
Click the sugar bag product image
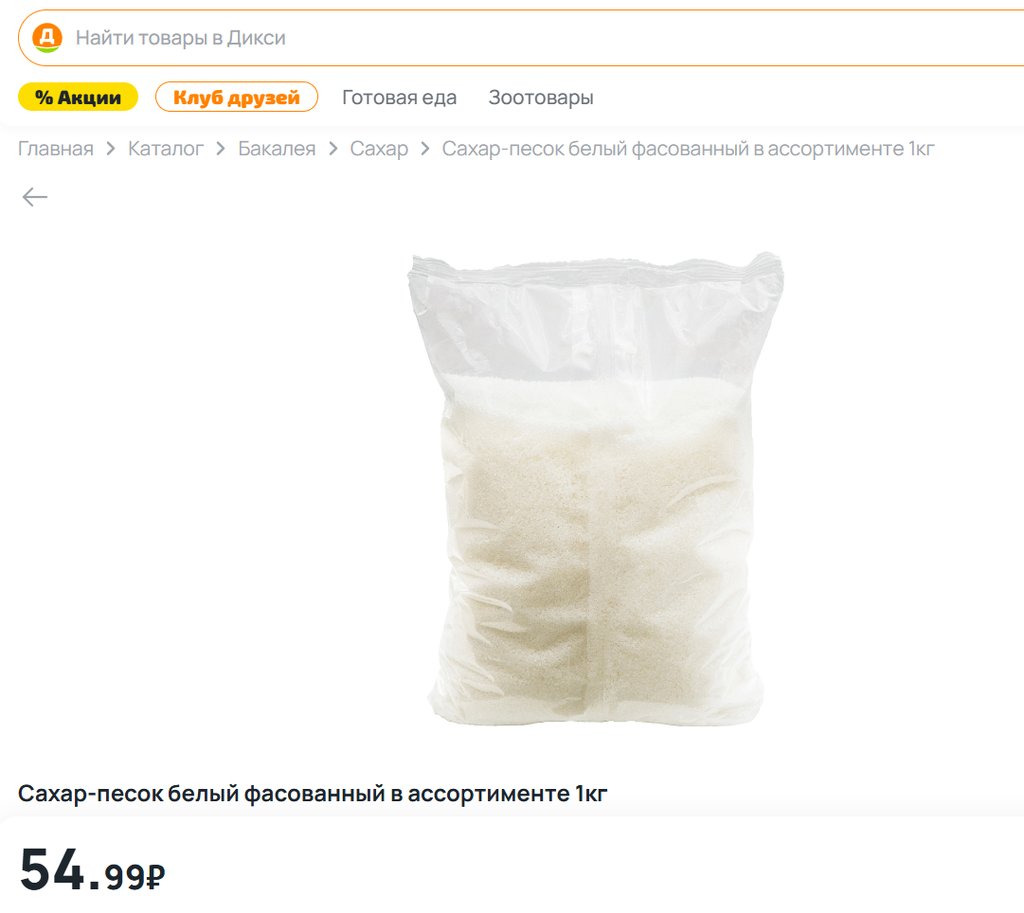(596, 489)
